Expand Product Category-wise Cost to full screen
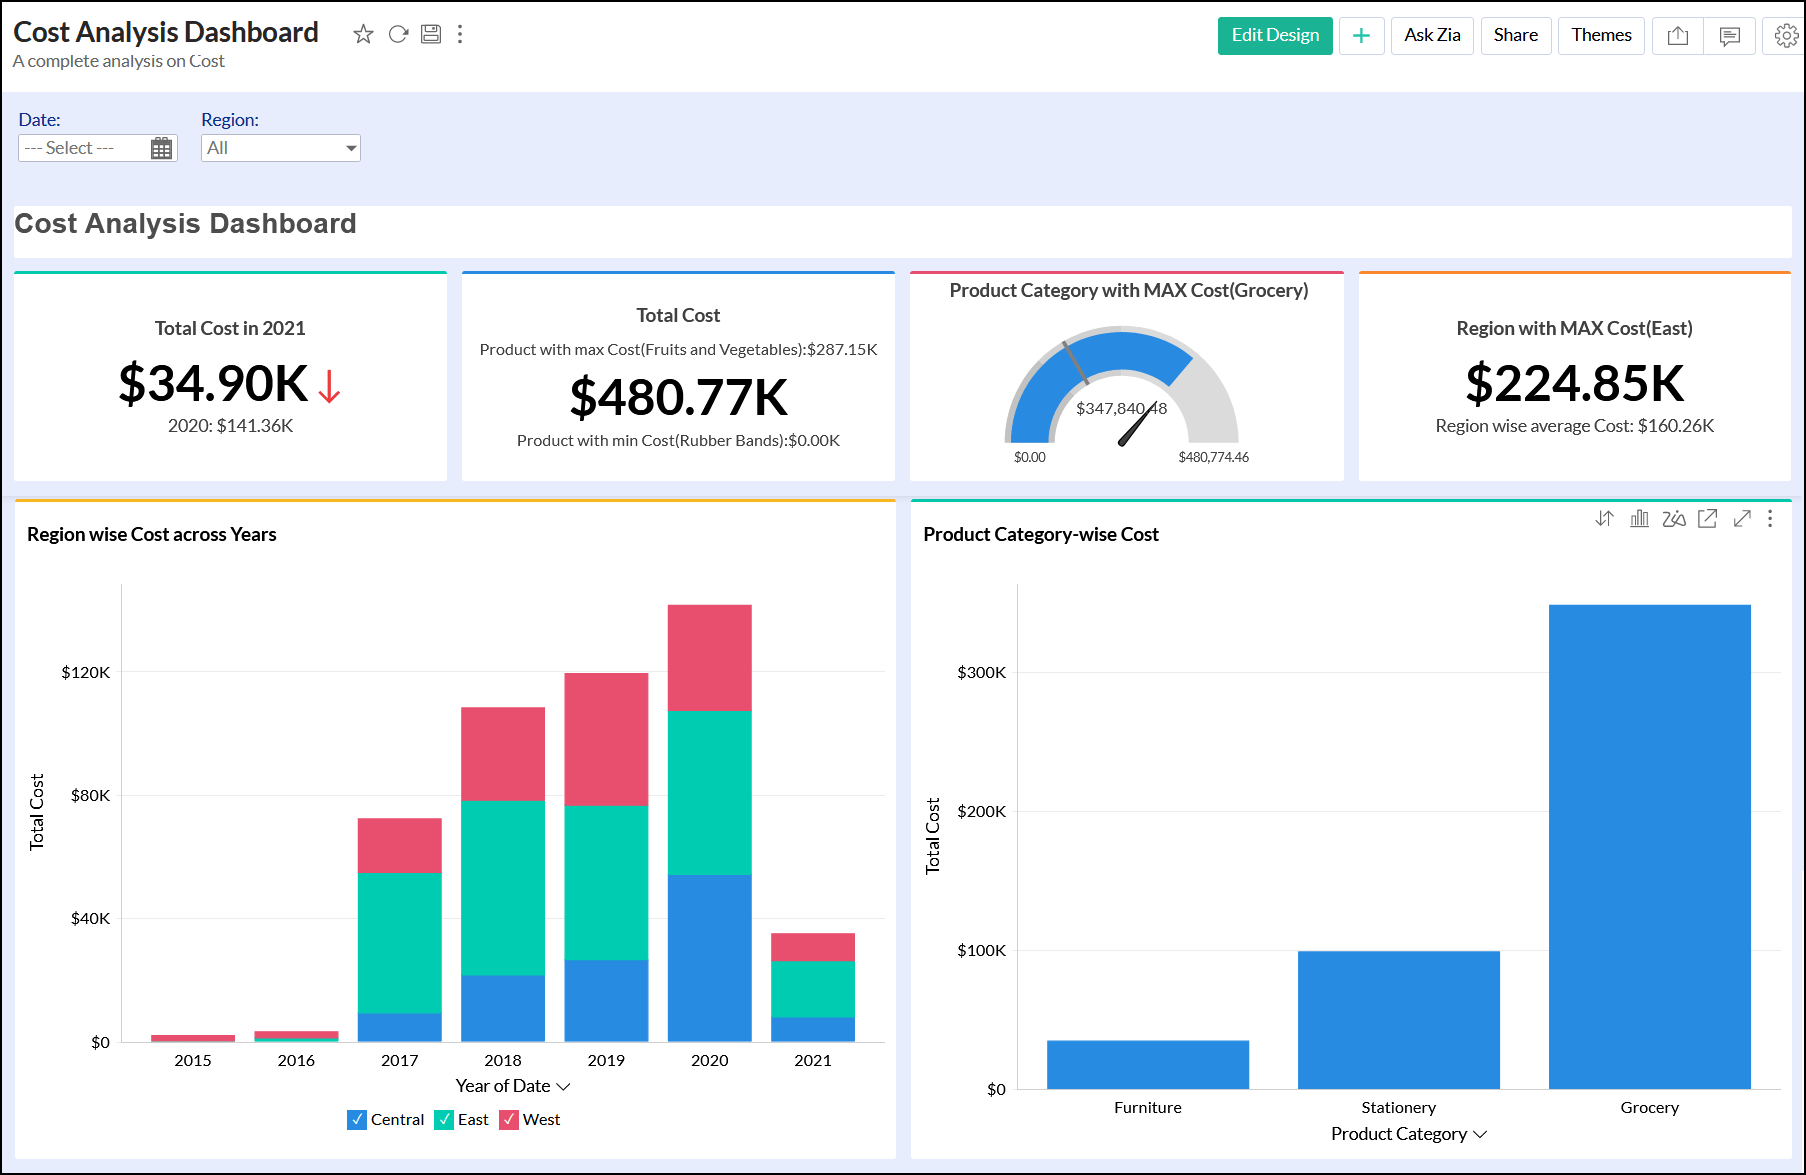This screenshot has height=1175, width=1806. [1742, 518]
